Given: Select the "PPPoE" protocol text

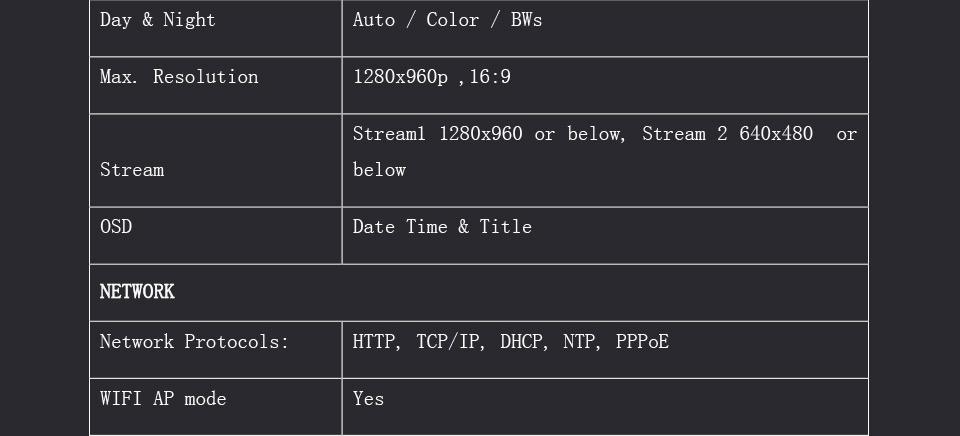Looking at the screenshot, I should coord(642,342).
